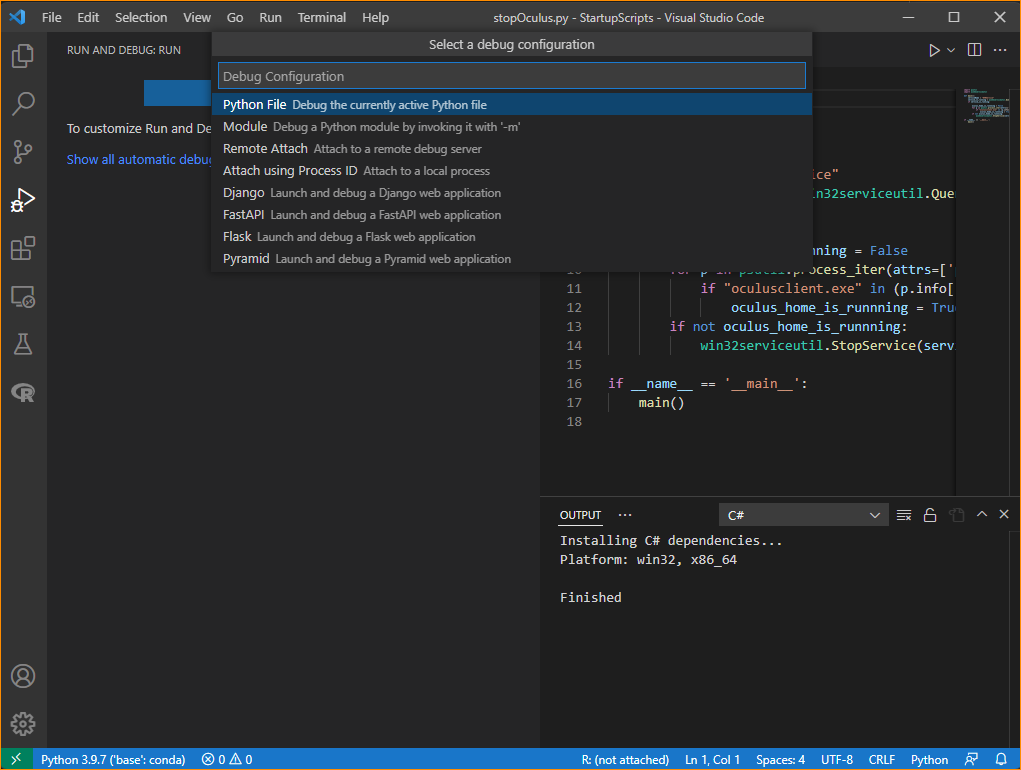1021x770 pixels.
Task: Open the Source Control view
Action: pos(23,152)
